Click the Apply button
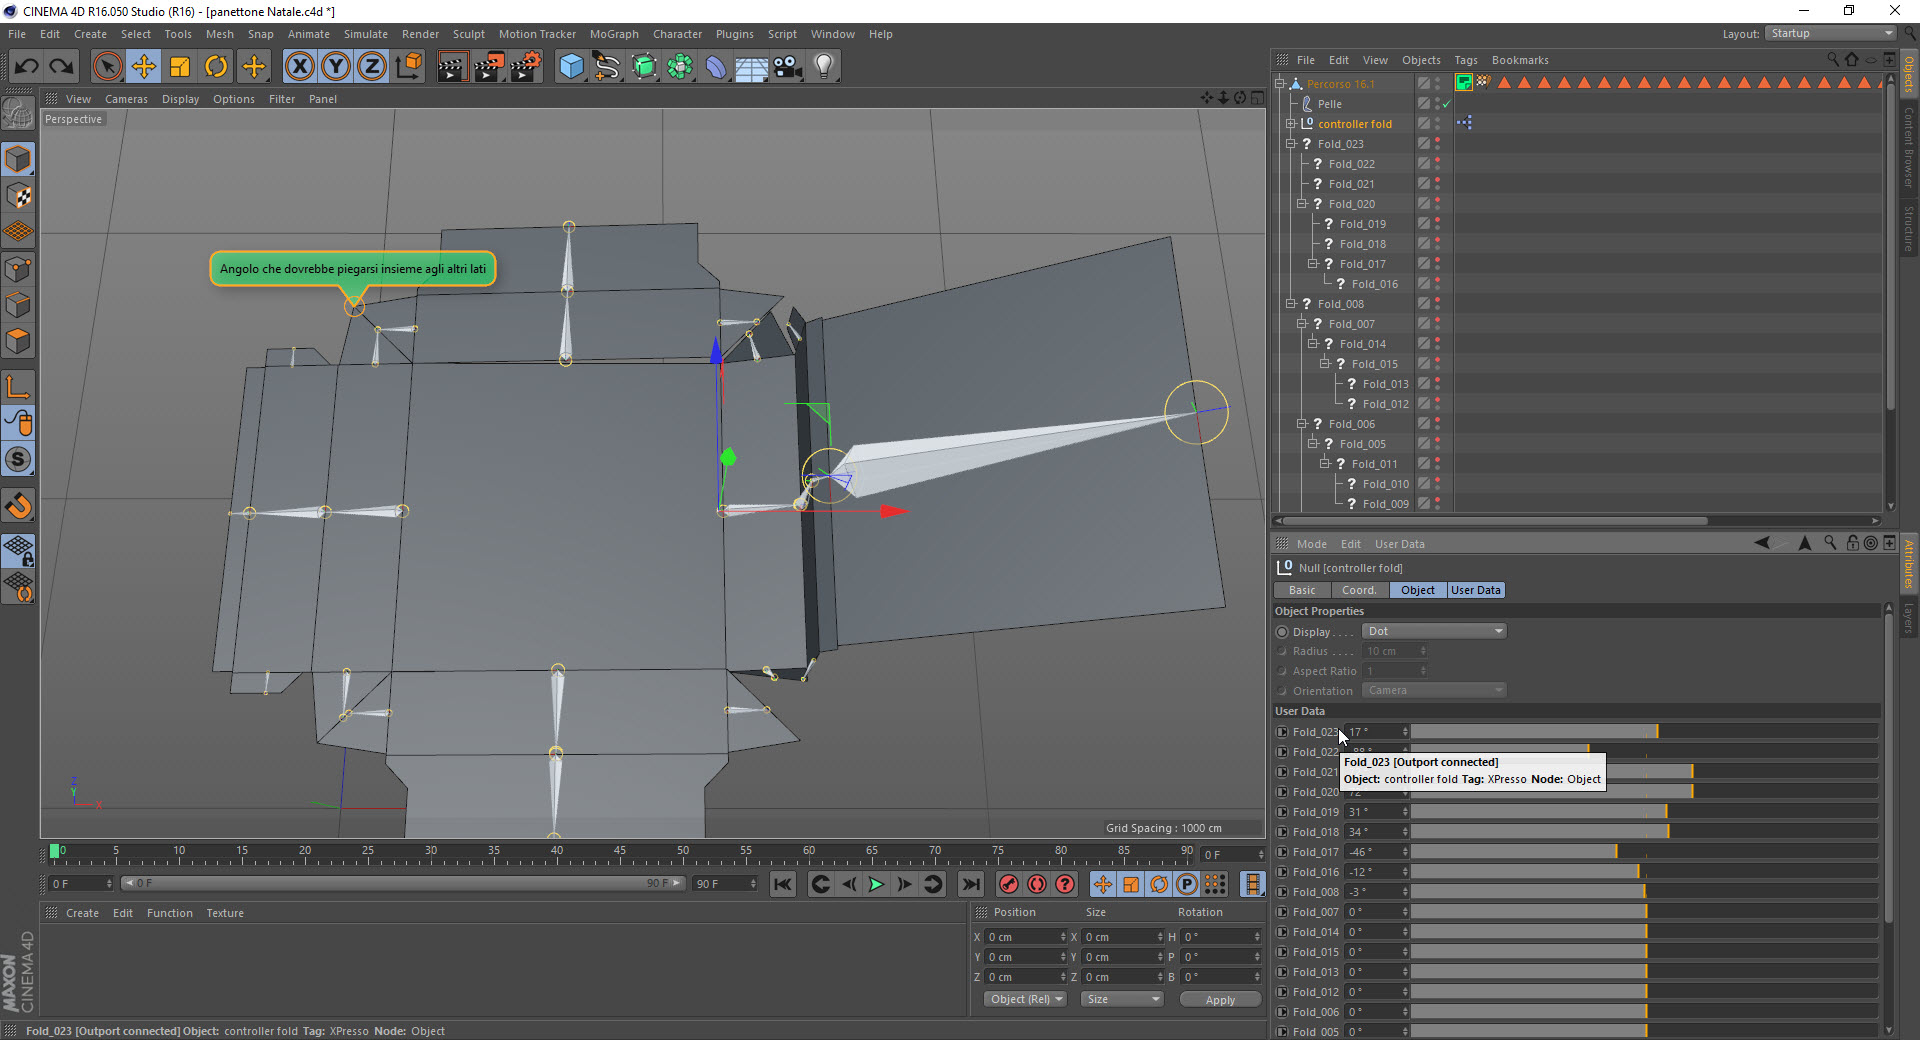This screenshot has height=1040, width=1920. (x=1219, y=1000)
